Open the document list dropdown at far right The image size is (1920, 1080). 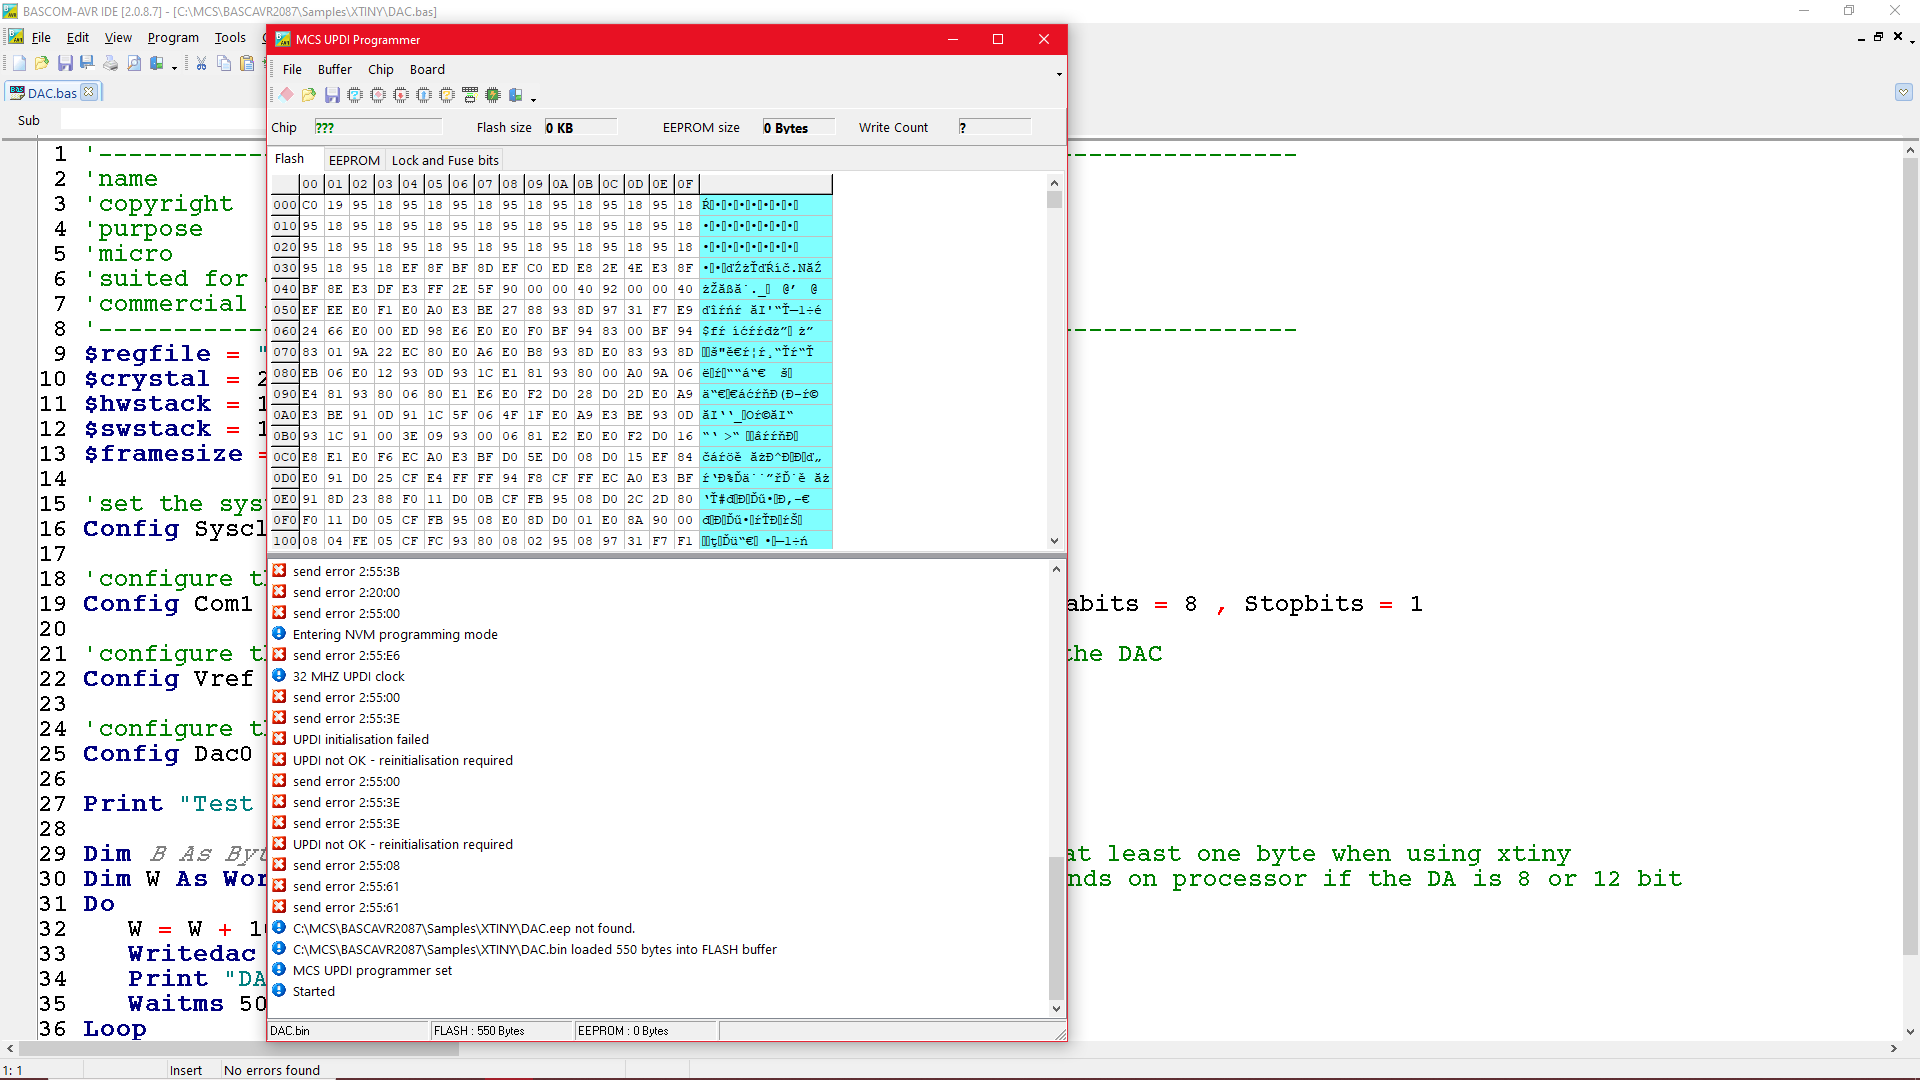(x=1903, y=92)
